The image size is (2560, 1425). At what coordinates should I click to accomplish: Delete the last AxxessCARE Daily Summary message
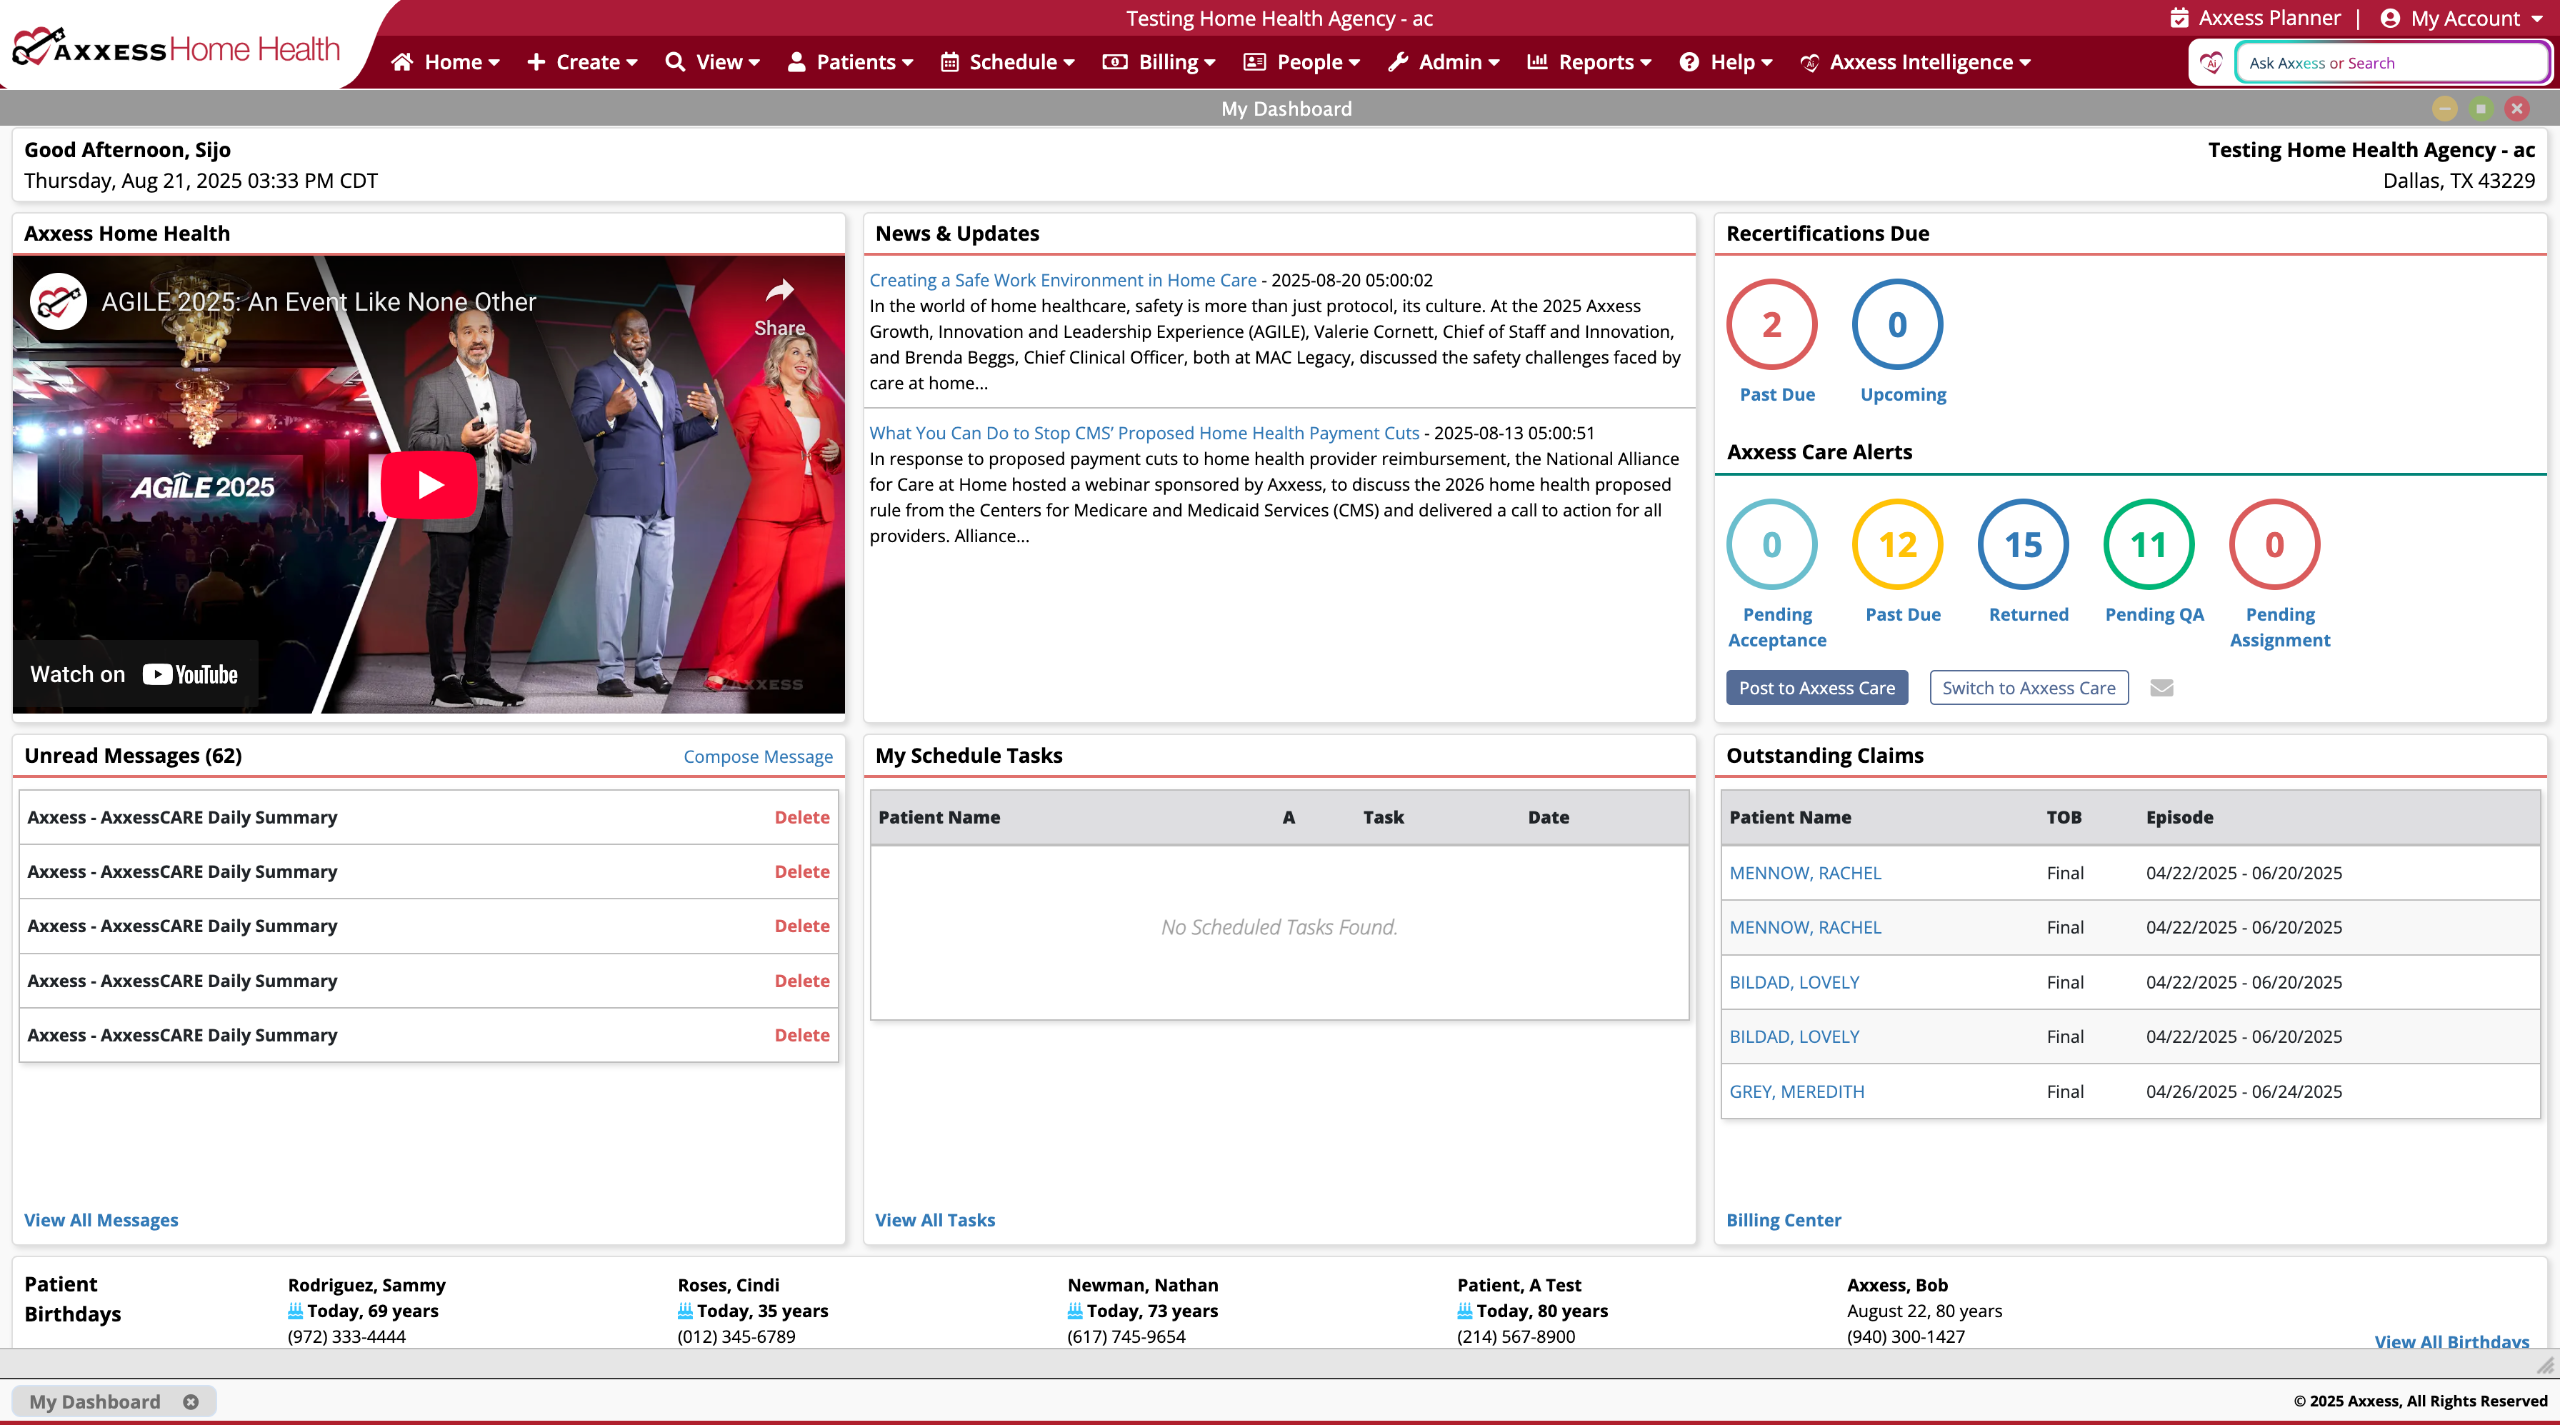pos(802,1035)
